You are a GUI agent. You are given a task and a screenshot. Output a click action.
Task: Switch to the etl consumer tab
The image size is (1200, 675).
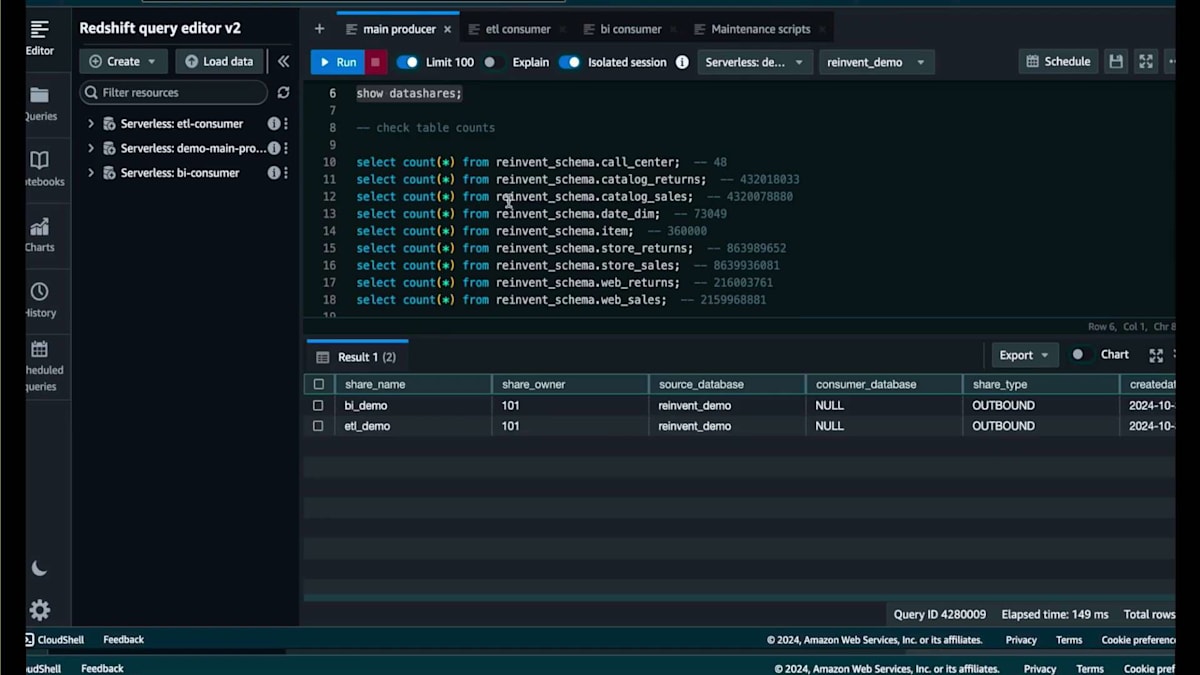[517, 30]
